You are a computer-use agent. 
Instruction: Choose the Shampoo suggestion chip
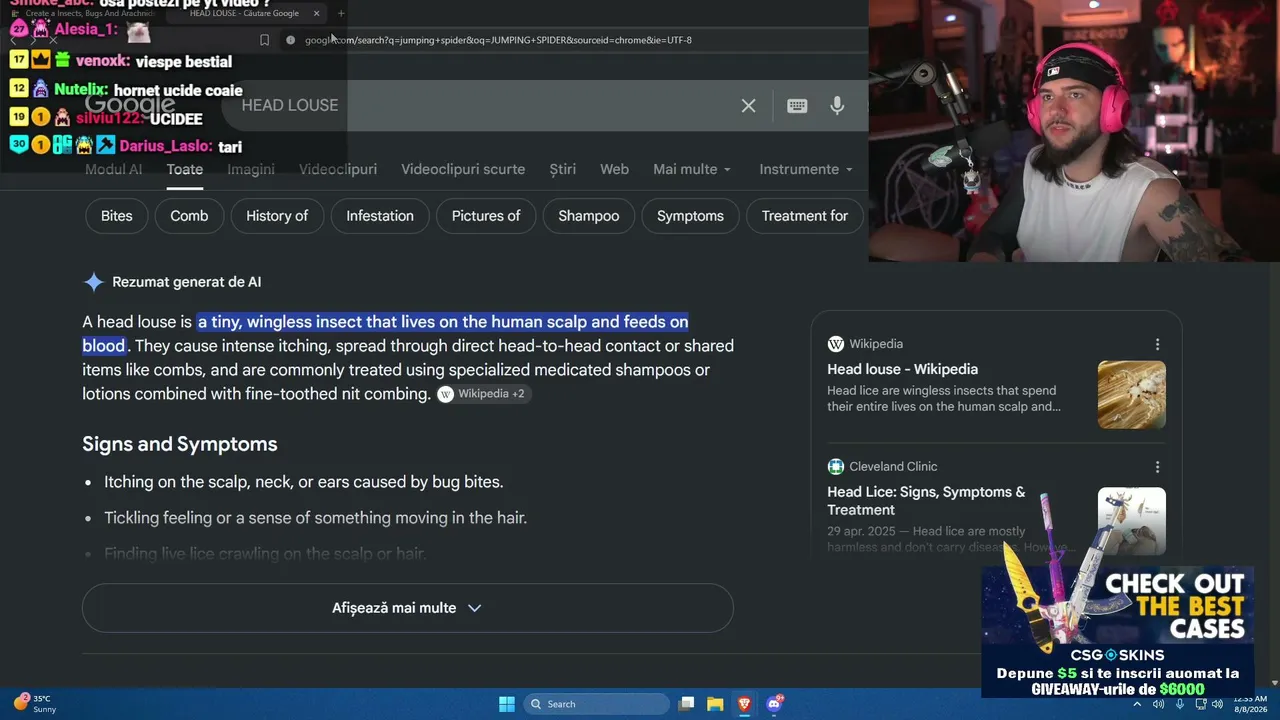(589, 216)
